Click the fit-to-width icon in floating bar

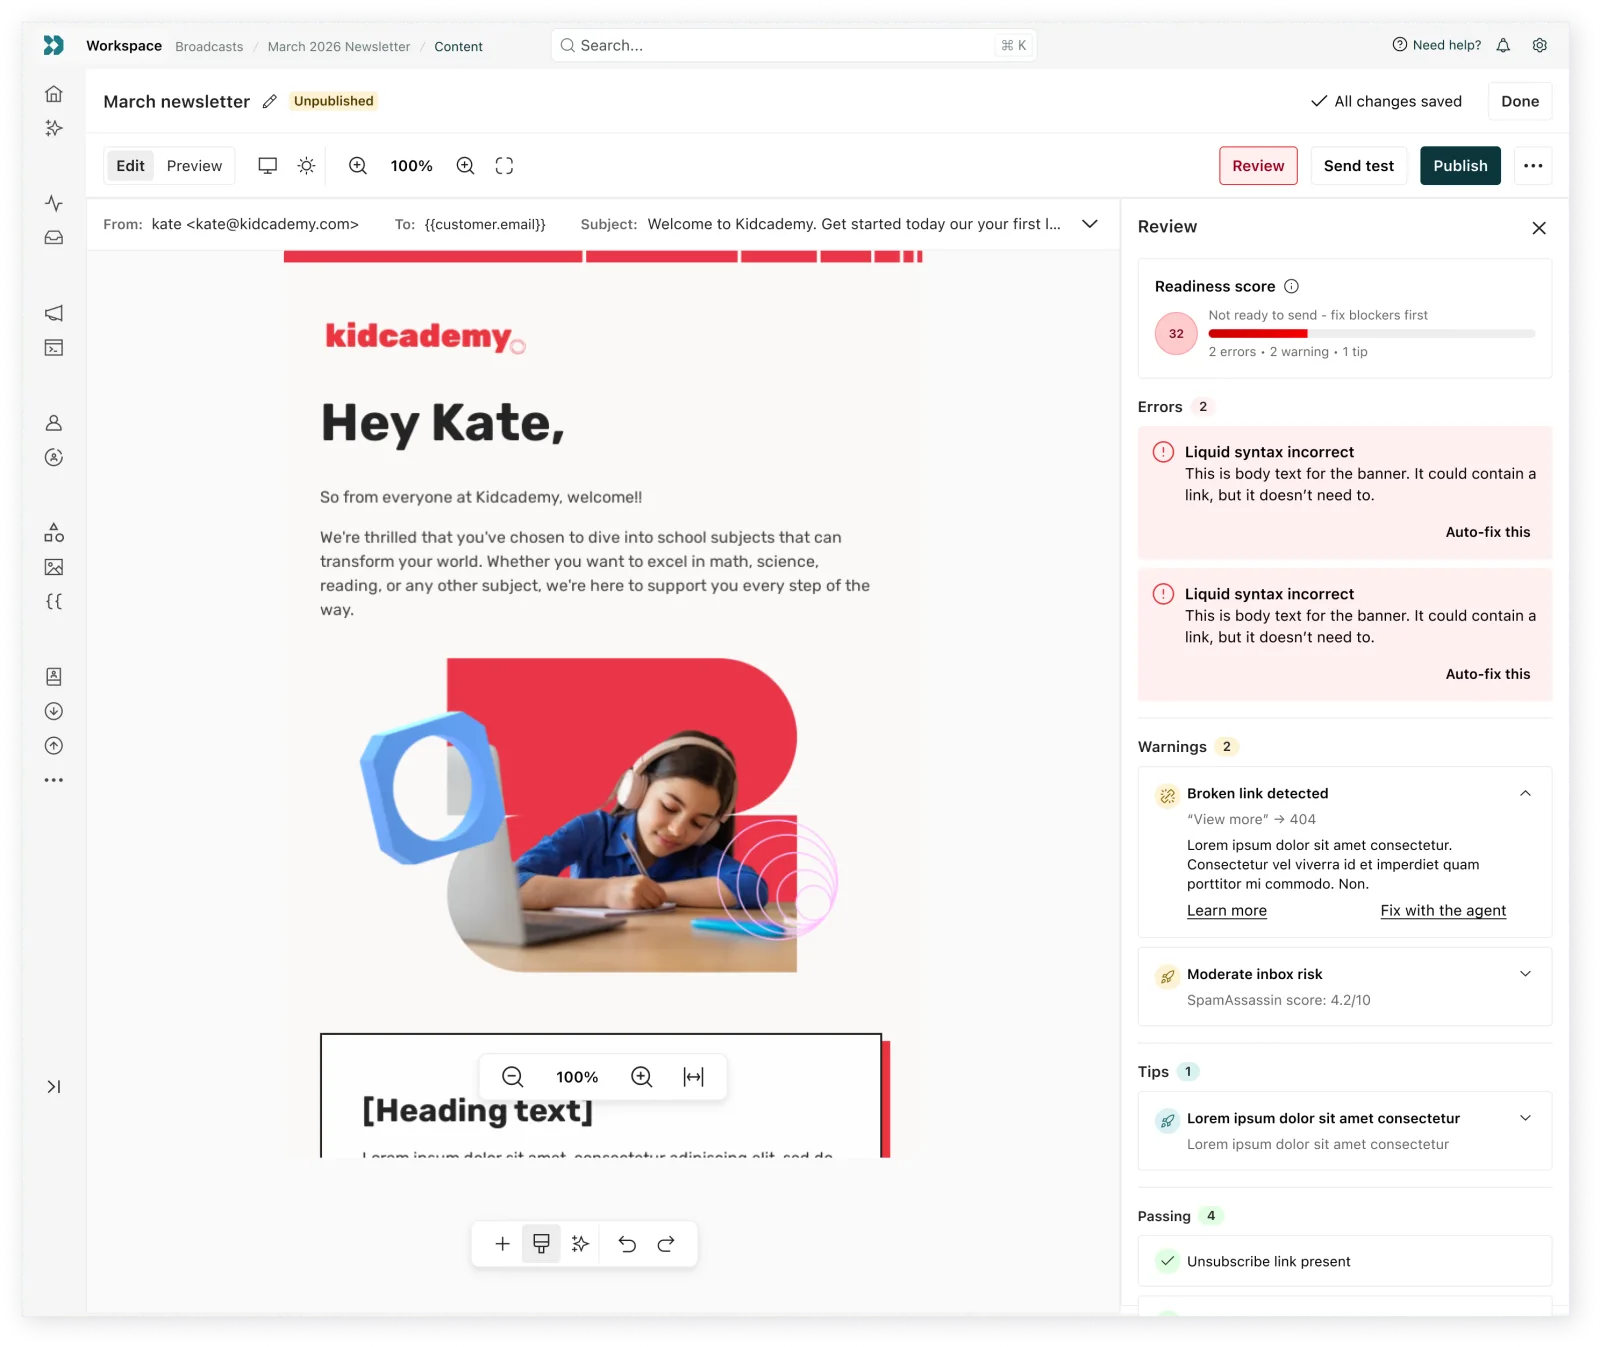pyautogui.click(x=693, y=1077)
